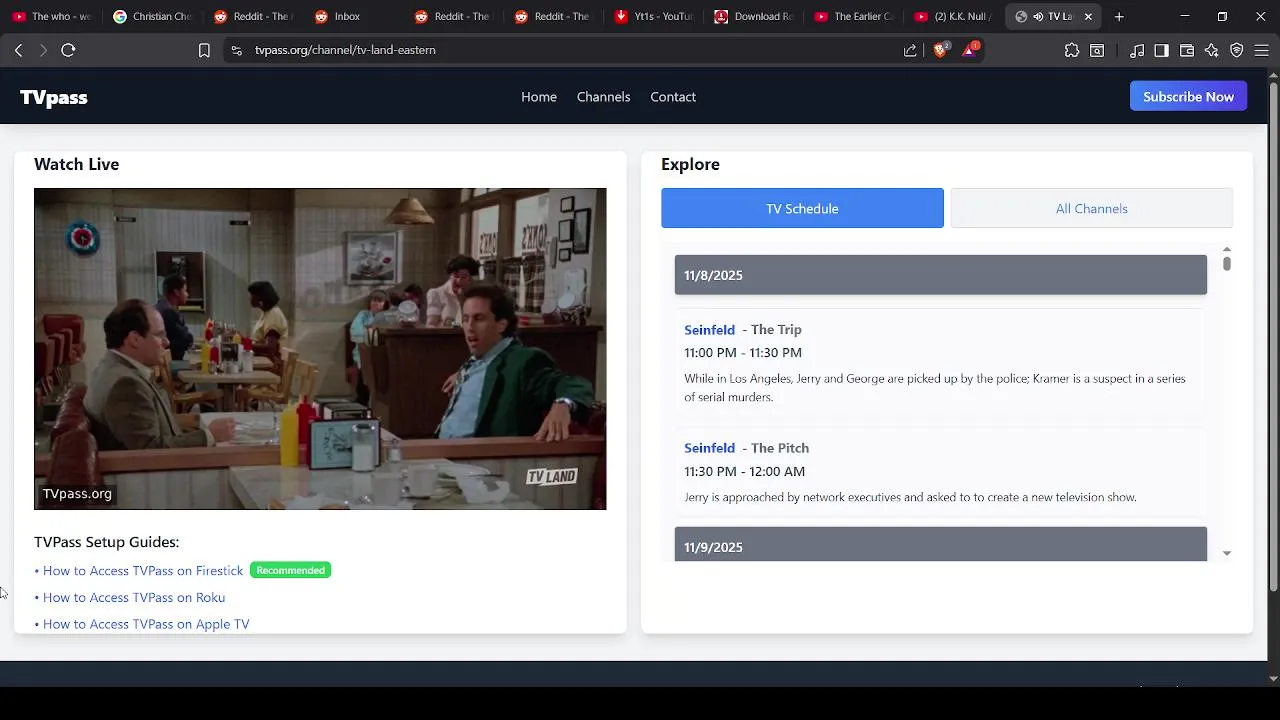Switch to The Earlier C tab
The width and height of the screenshot is (1280, 720).
[853, 16]
